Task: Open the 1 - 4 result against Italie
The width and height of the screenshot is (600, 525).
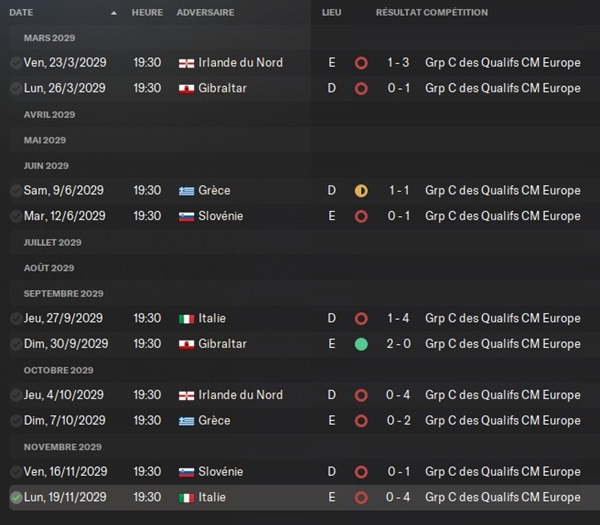Action: (x=398, y=318)
